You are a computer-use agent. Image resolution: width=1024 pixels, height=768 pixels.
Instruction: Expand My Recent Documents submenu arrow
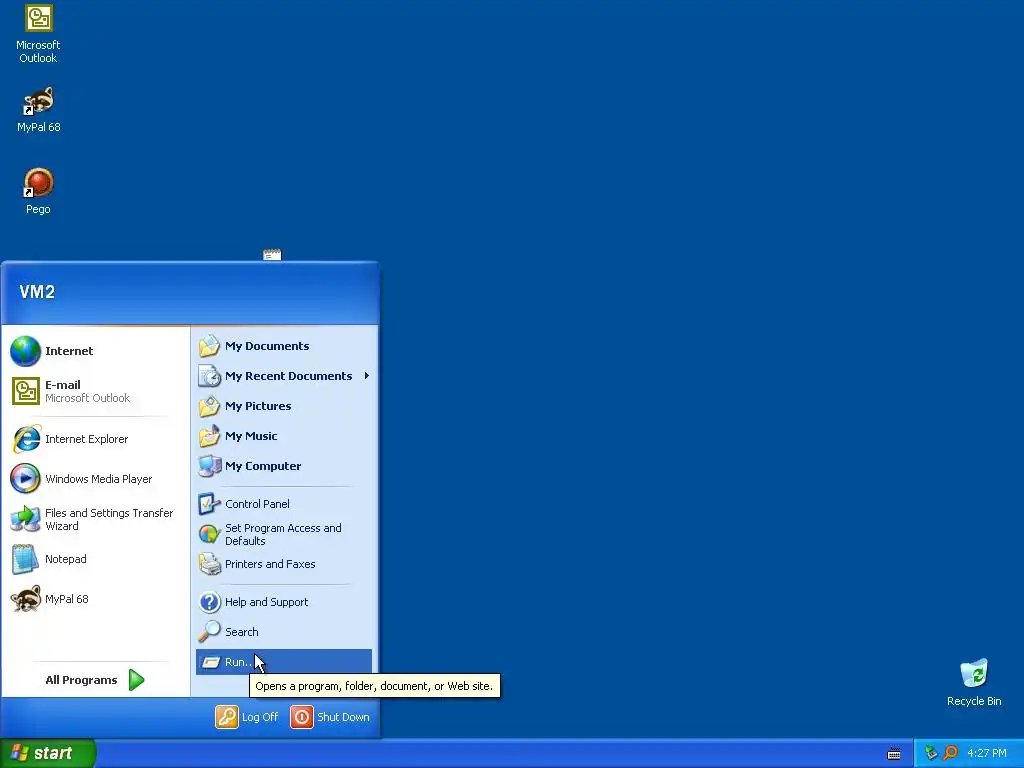(x=367, y=376)
